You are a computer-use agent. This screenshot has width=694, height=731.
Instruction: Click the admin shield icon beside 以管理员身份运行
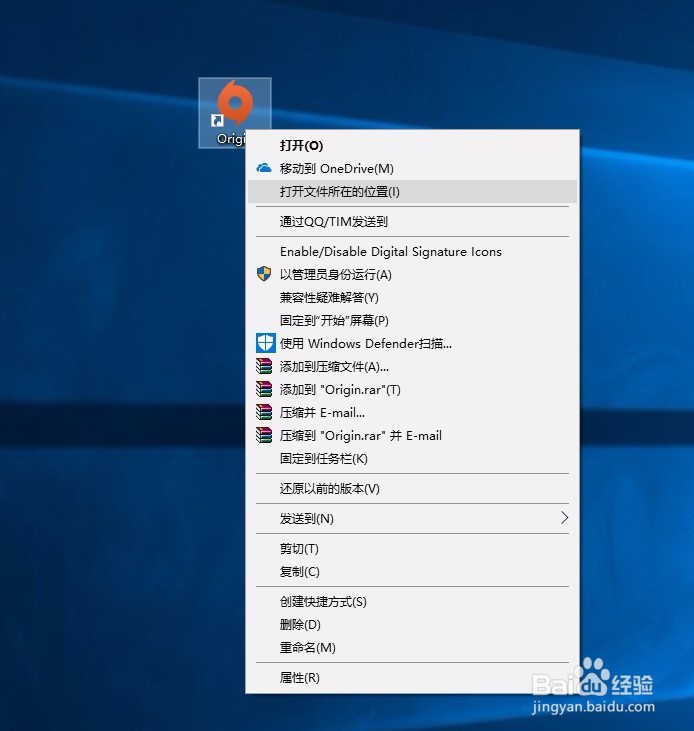pos(264,274)
